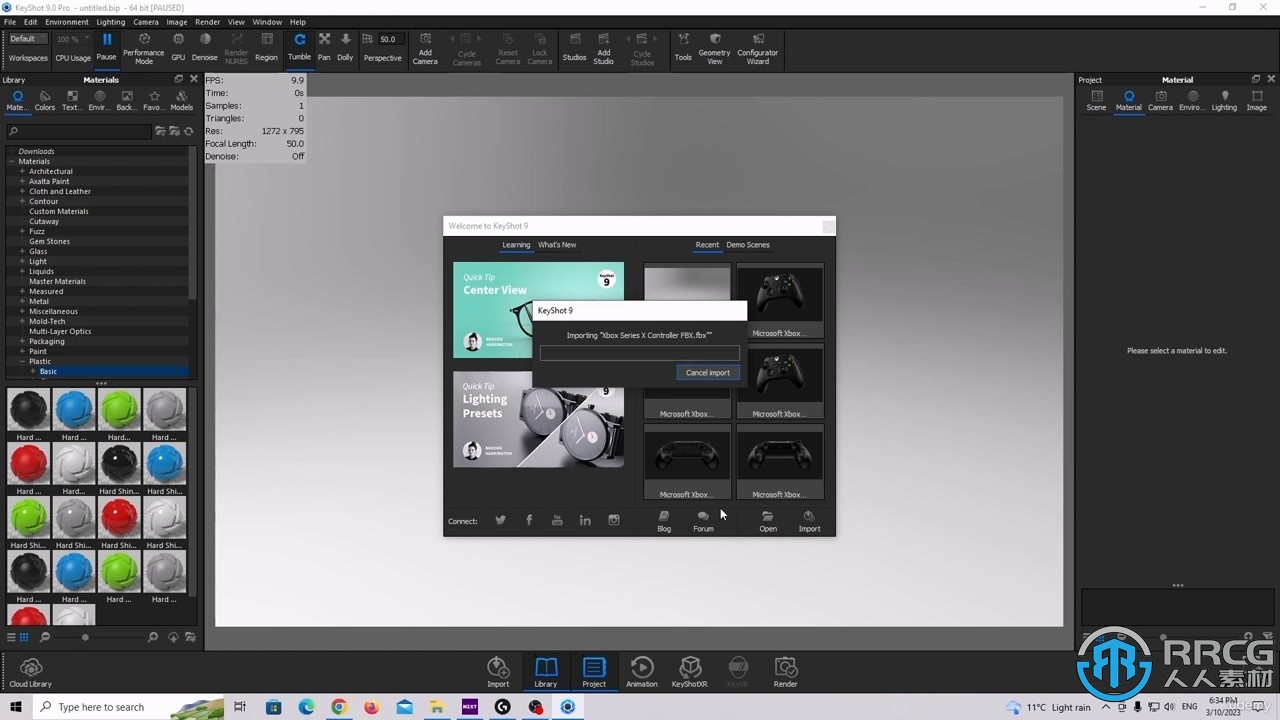Click the perspective focal length field
Screen dimensions: 1280x720
[388, 39]
